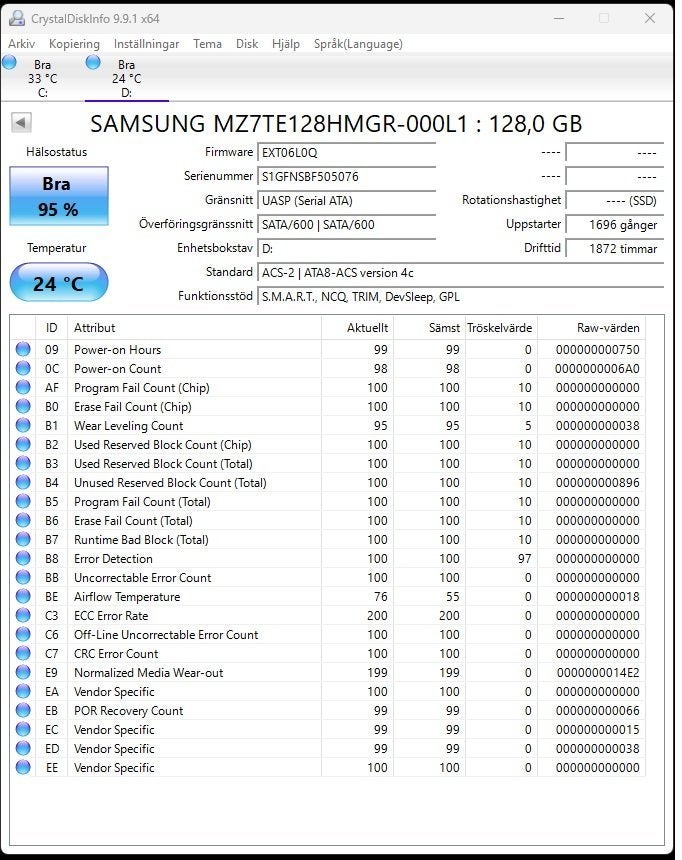
Task: Click status icon for Power-on Hours row
Action: [23, 349]
